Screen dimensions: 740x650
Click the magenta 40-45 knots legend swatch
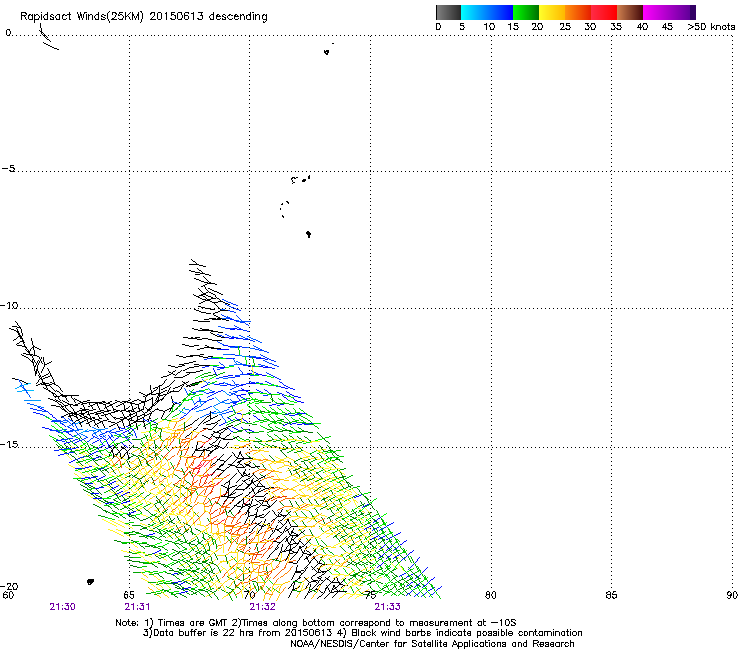(x=656, y=12)
